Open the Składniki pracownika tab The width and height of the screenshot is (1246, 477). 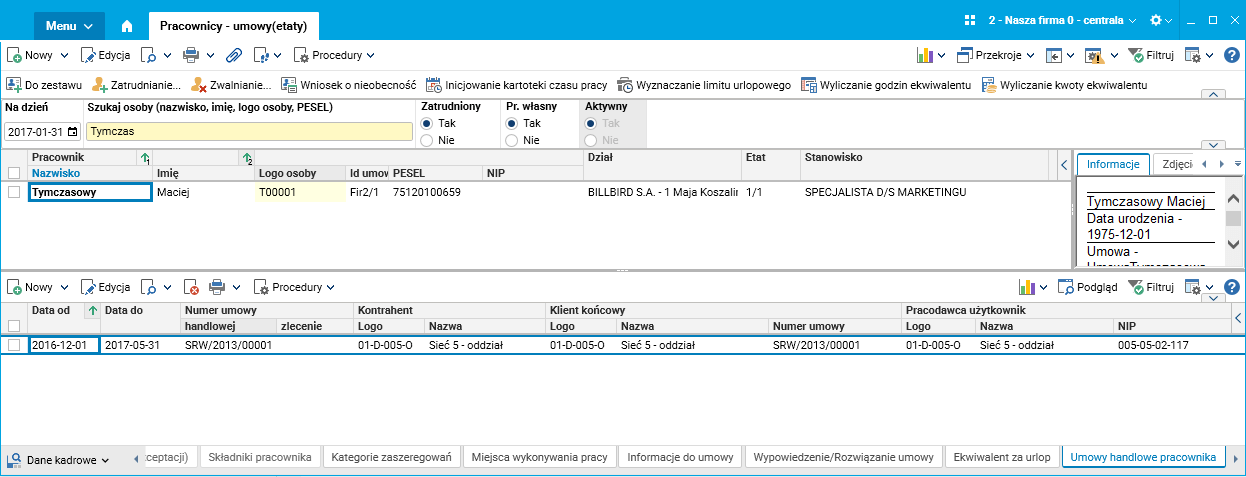[x=262, y=457]
